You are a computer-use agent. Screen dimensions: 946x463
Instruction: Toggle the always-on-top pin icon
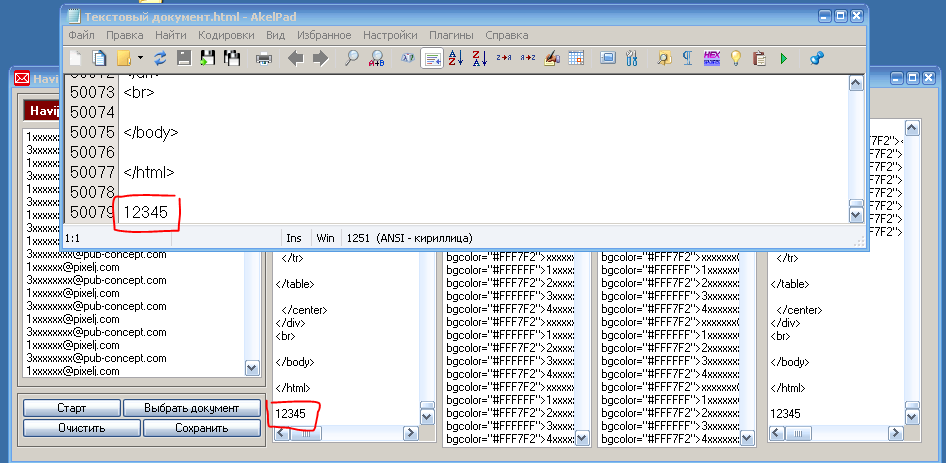coord(816,58)
